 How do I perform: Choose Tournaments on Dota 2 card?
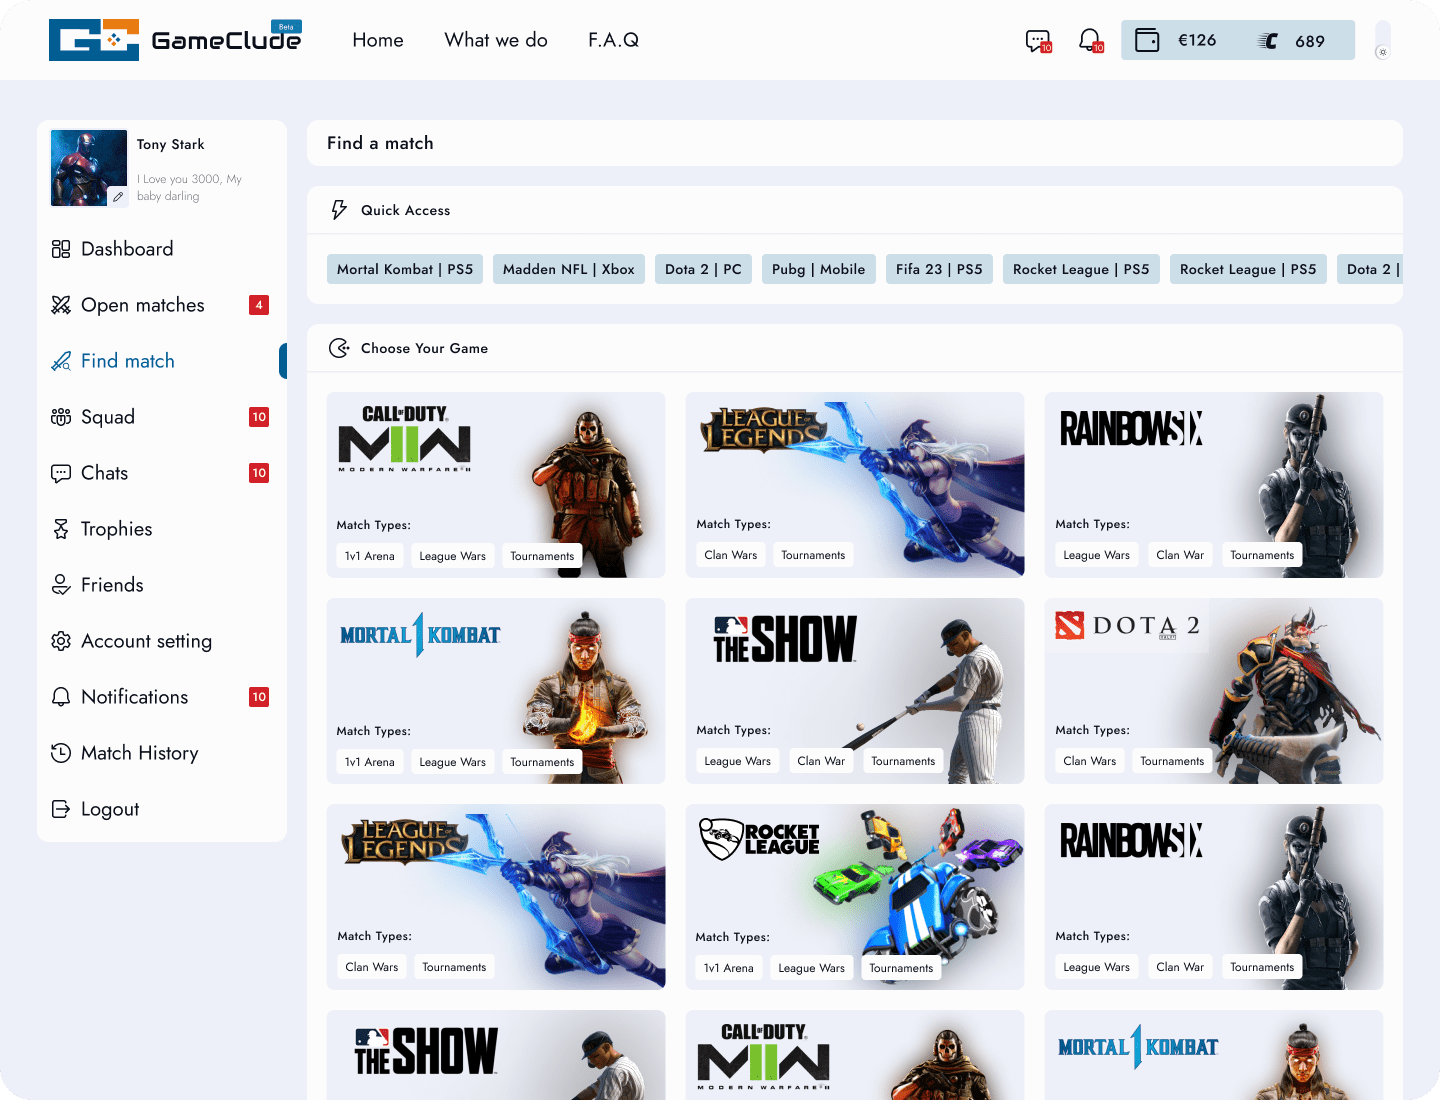pos(1172,761)
